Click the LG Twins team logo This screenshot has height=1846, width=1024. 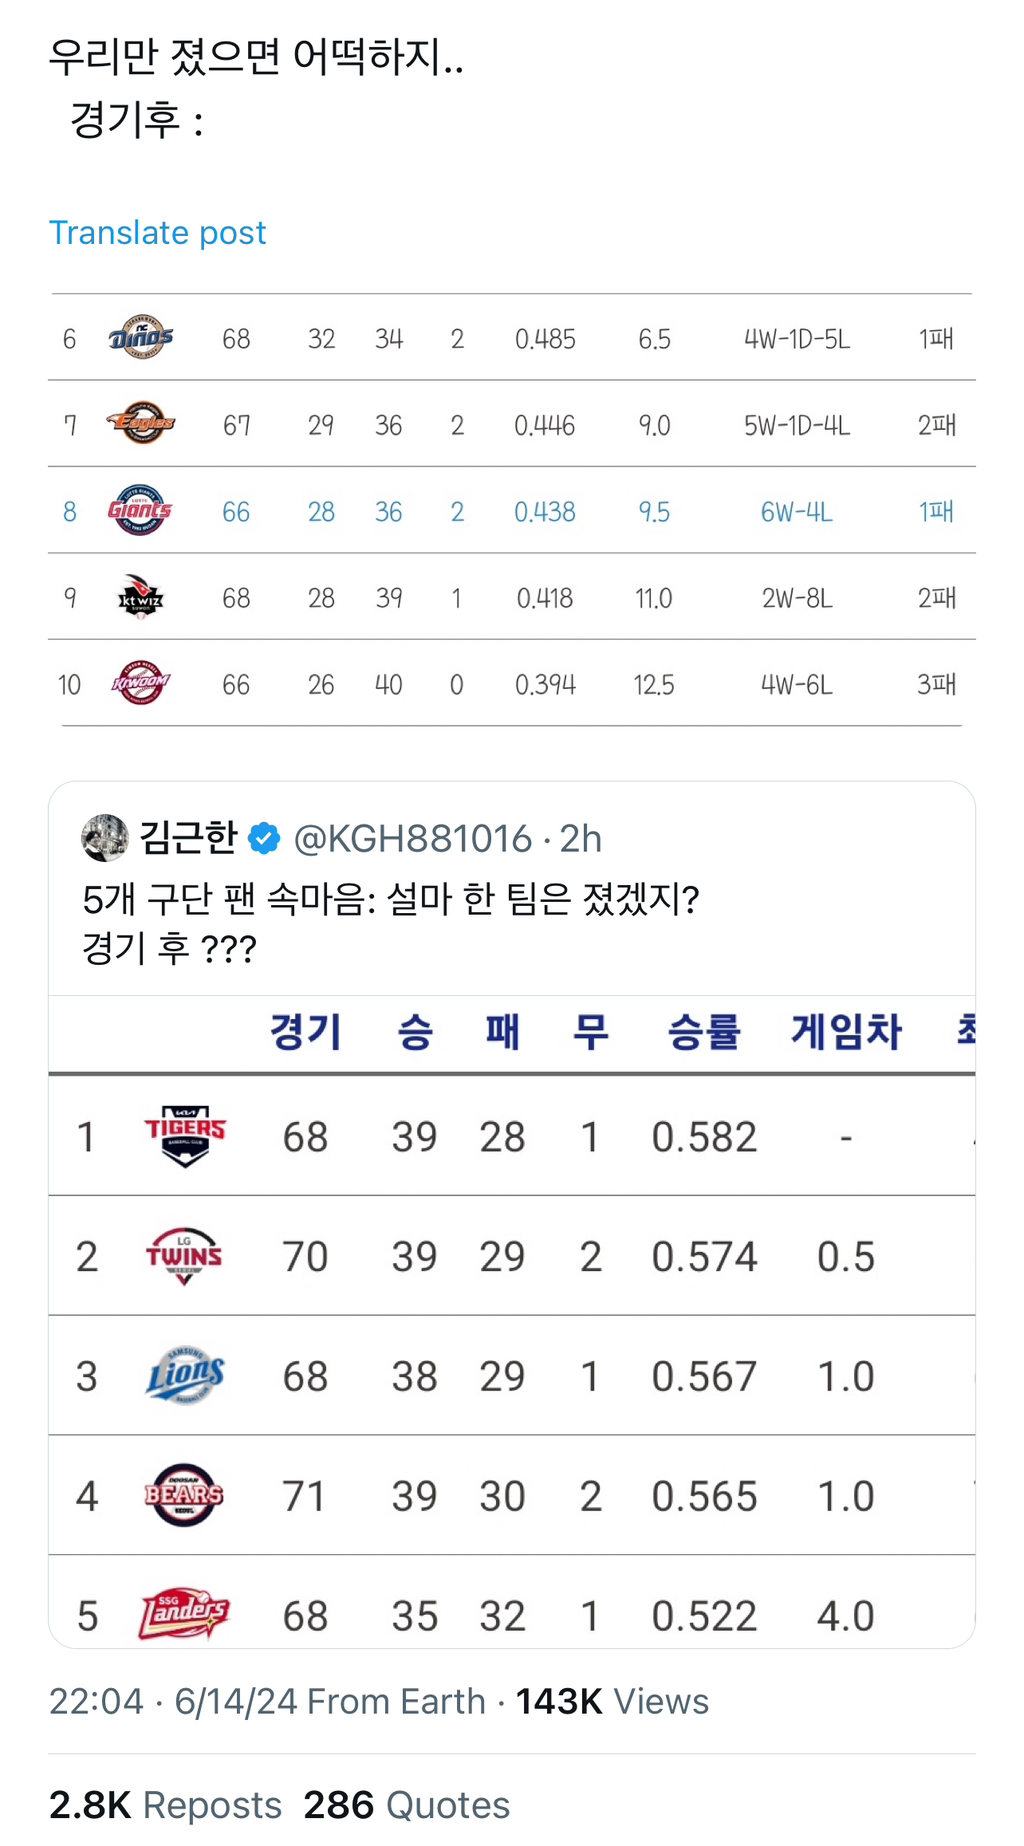[184, 1256]
